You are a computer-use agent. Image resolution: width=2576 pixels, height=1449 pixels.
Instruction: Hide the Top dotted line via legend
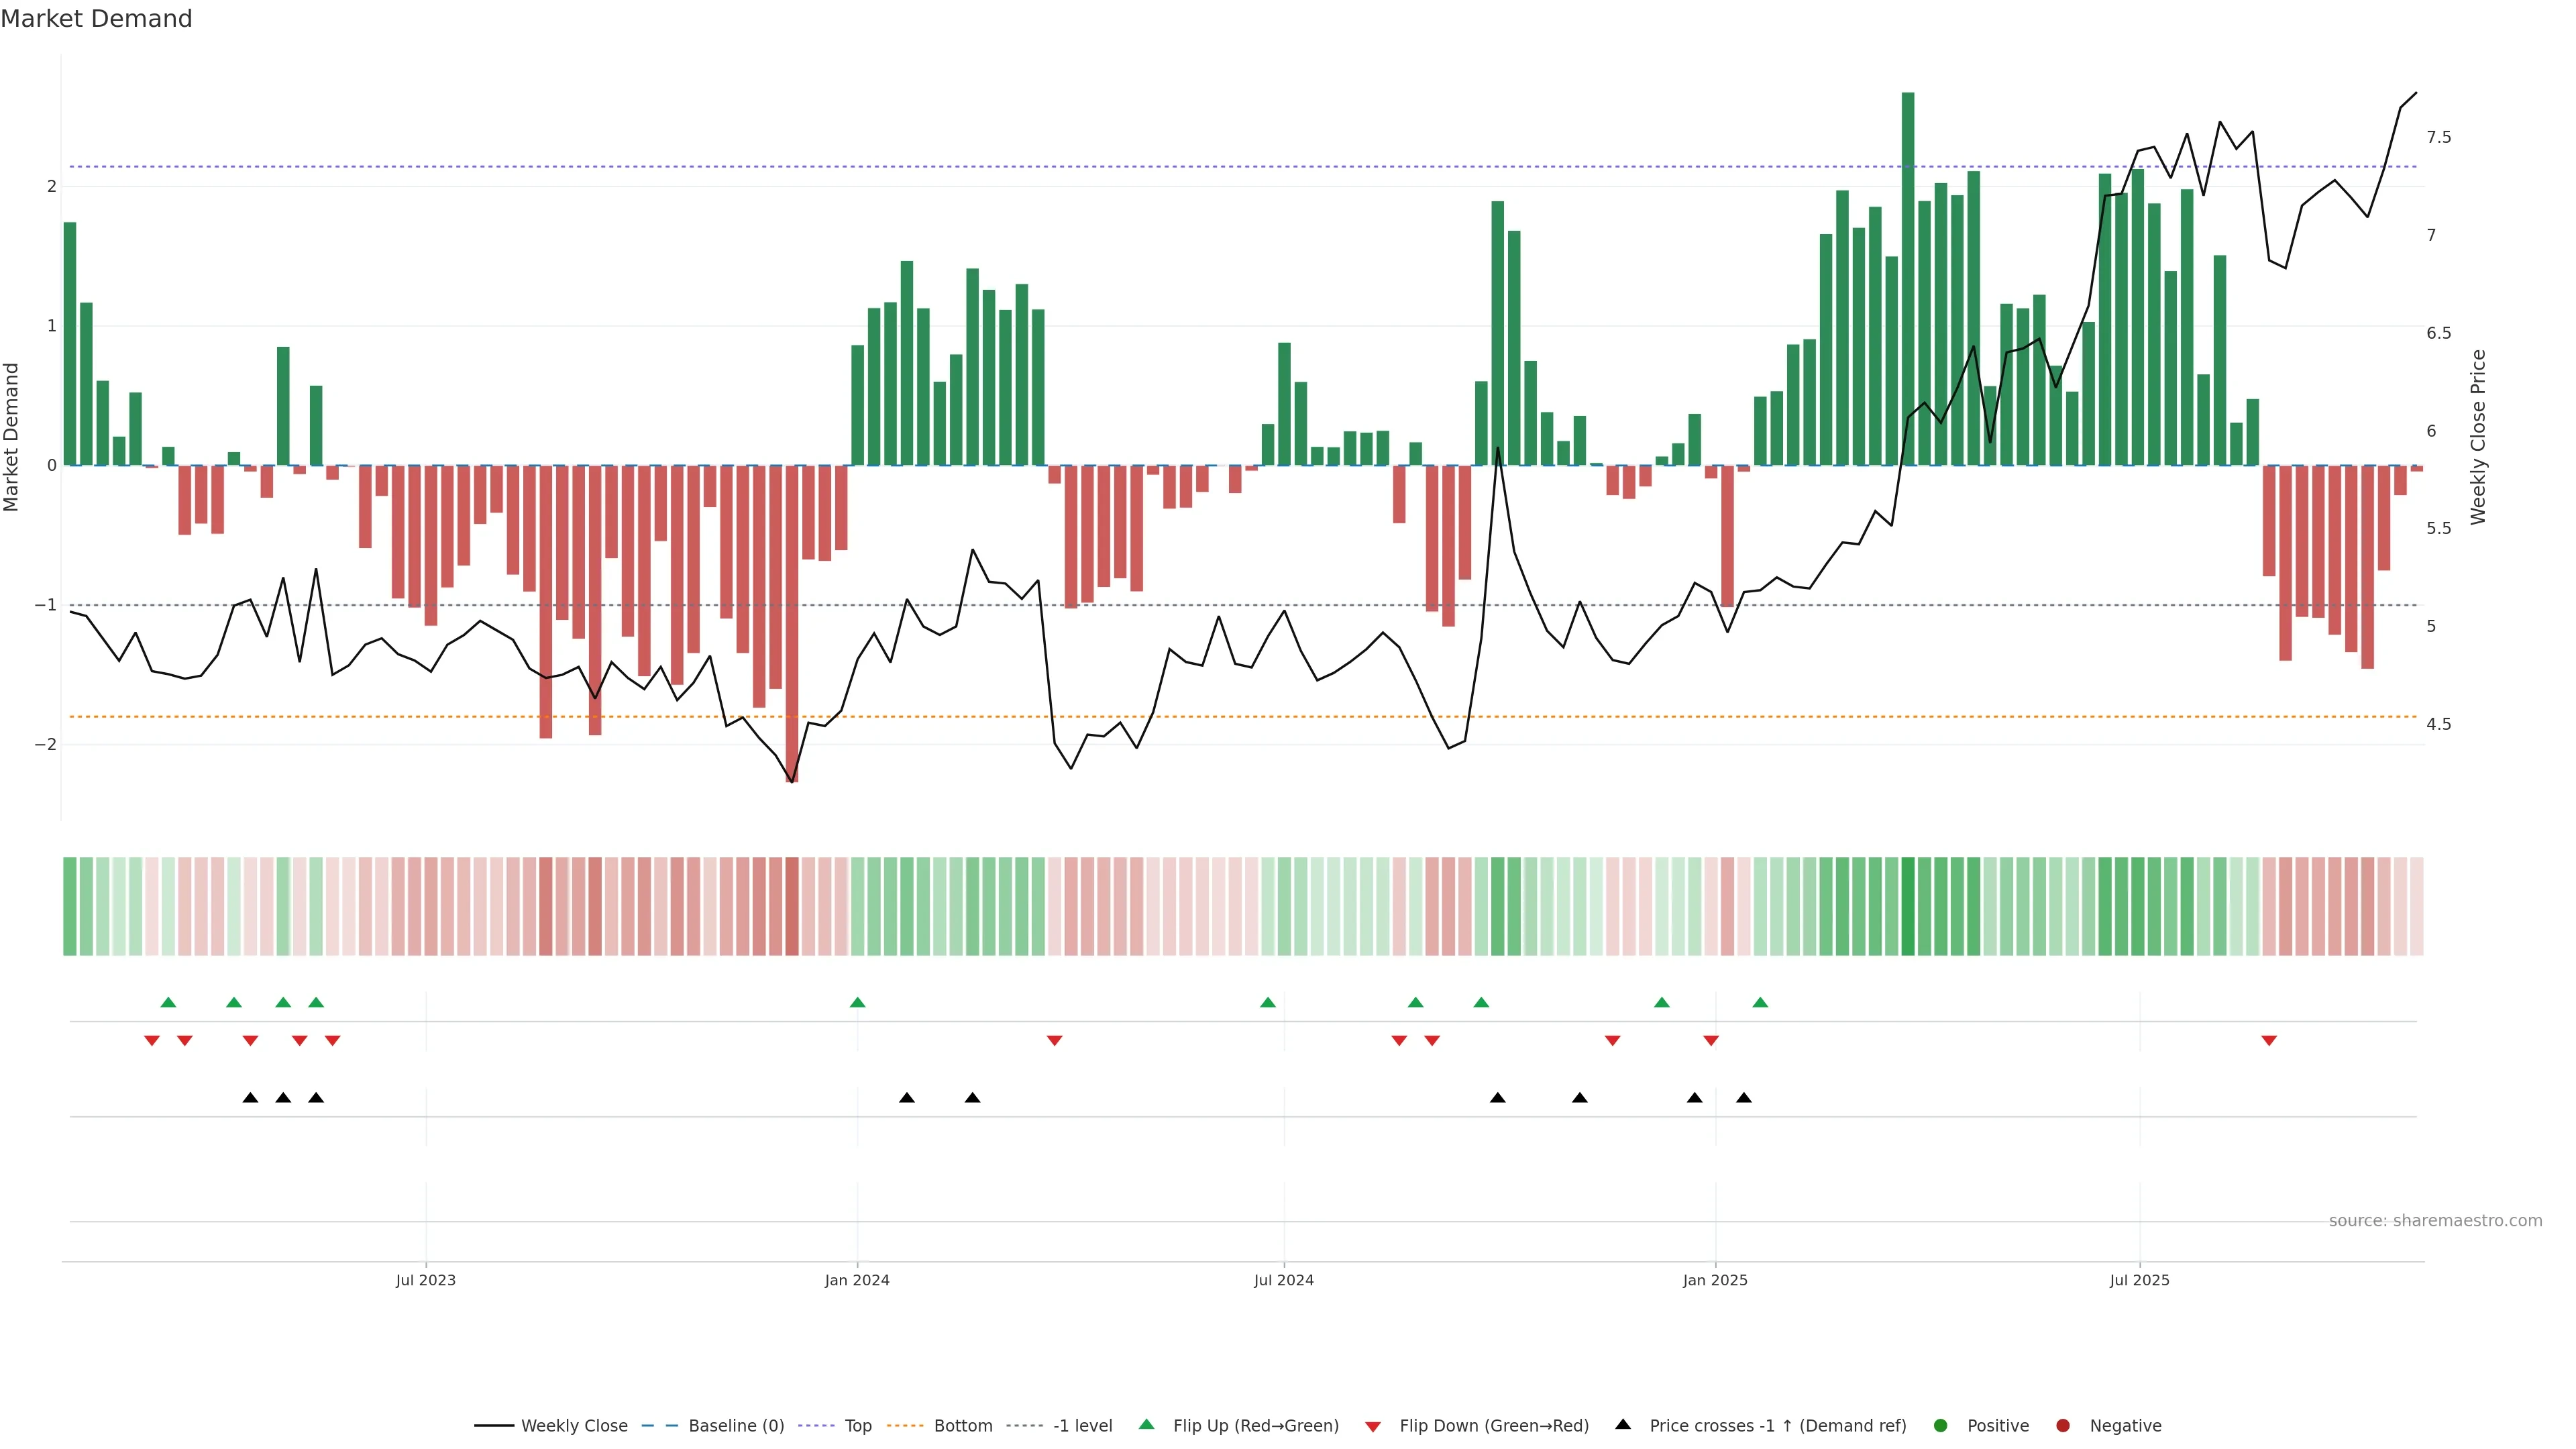[x=857, y=1425]
